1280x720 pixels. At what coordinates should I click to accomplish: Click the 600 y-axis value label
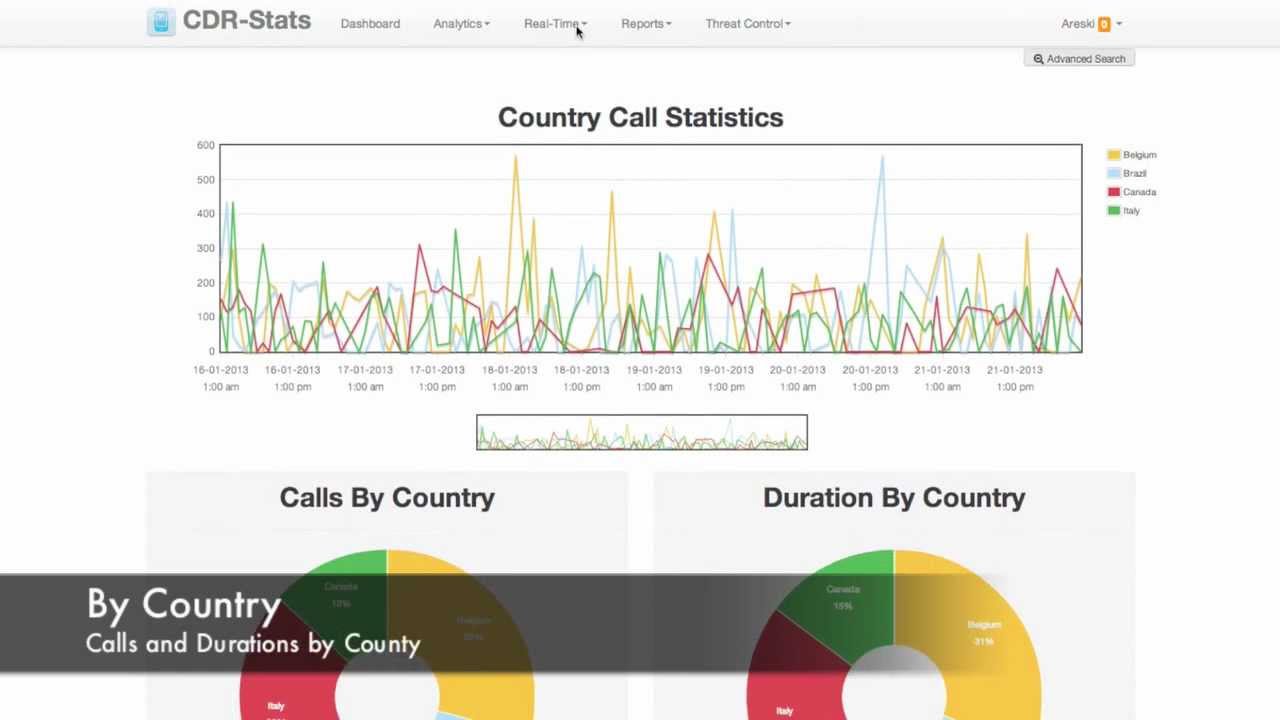click(x=205, y=145)
